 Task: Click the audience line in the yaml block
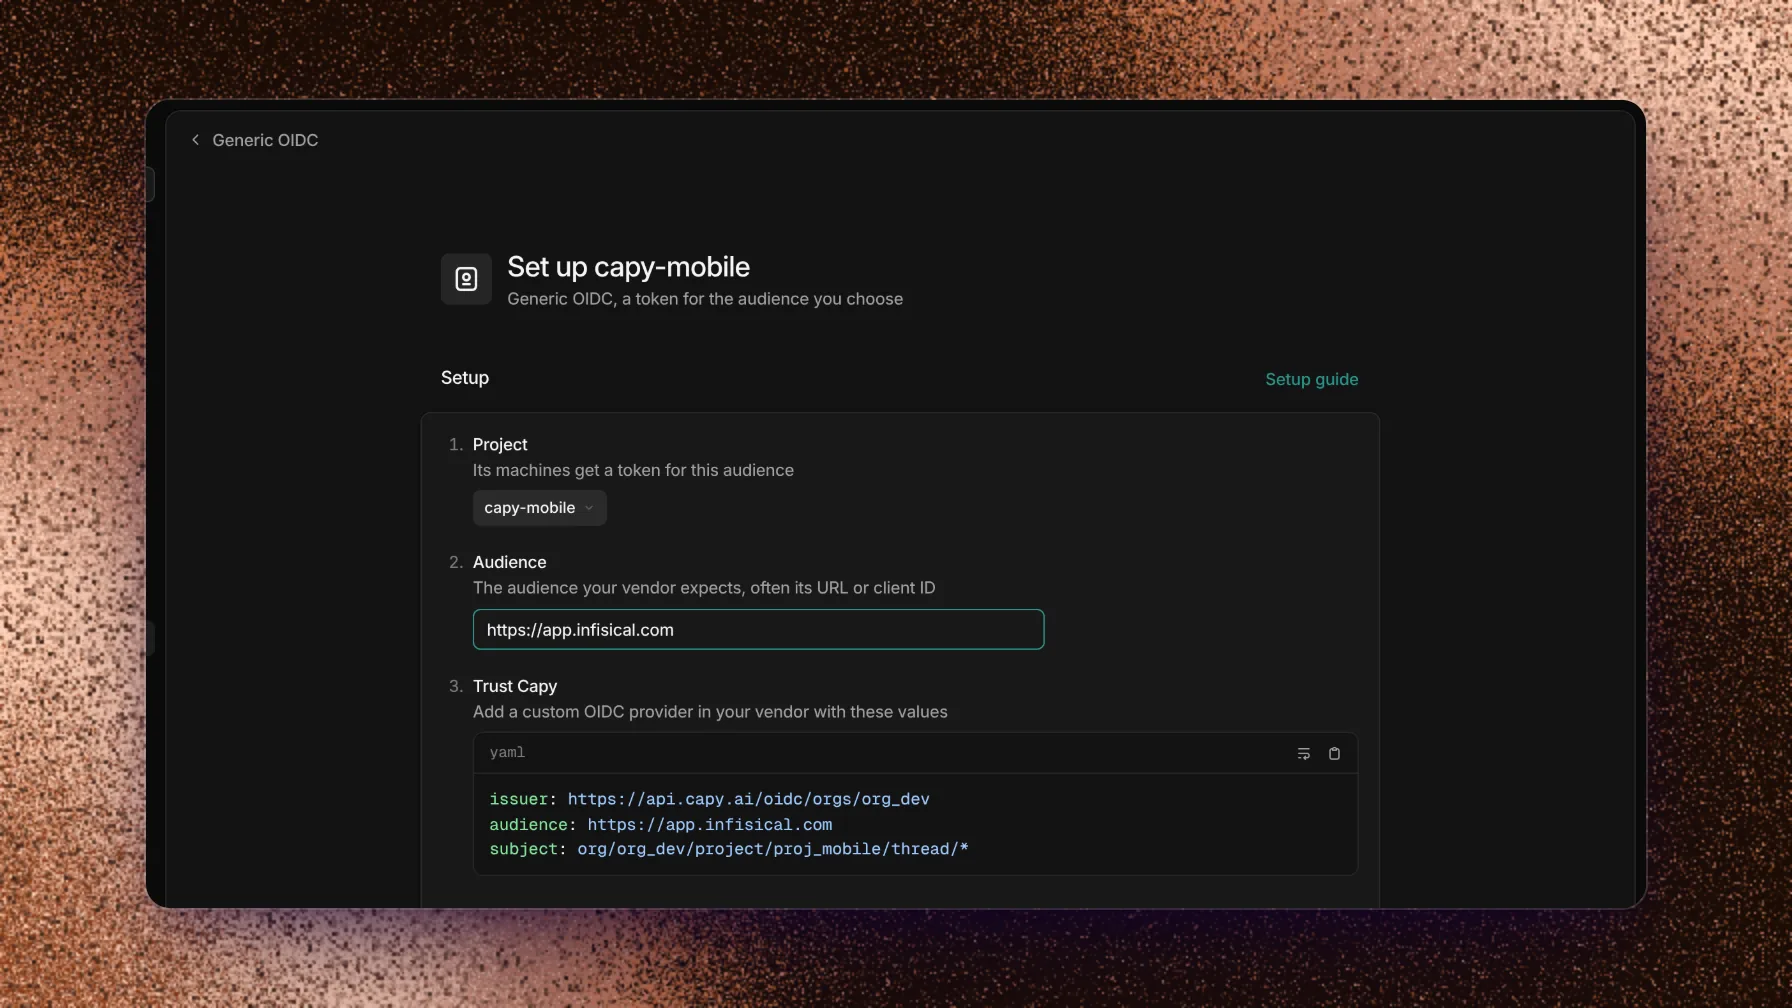pos(660,824)
